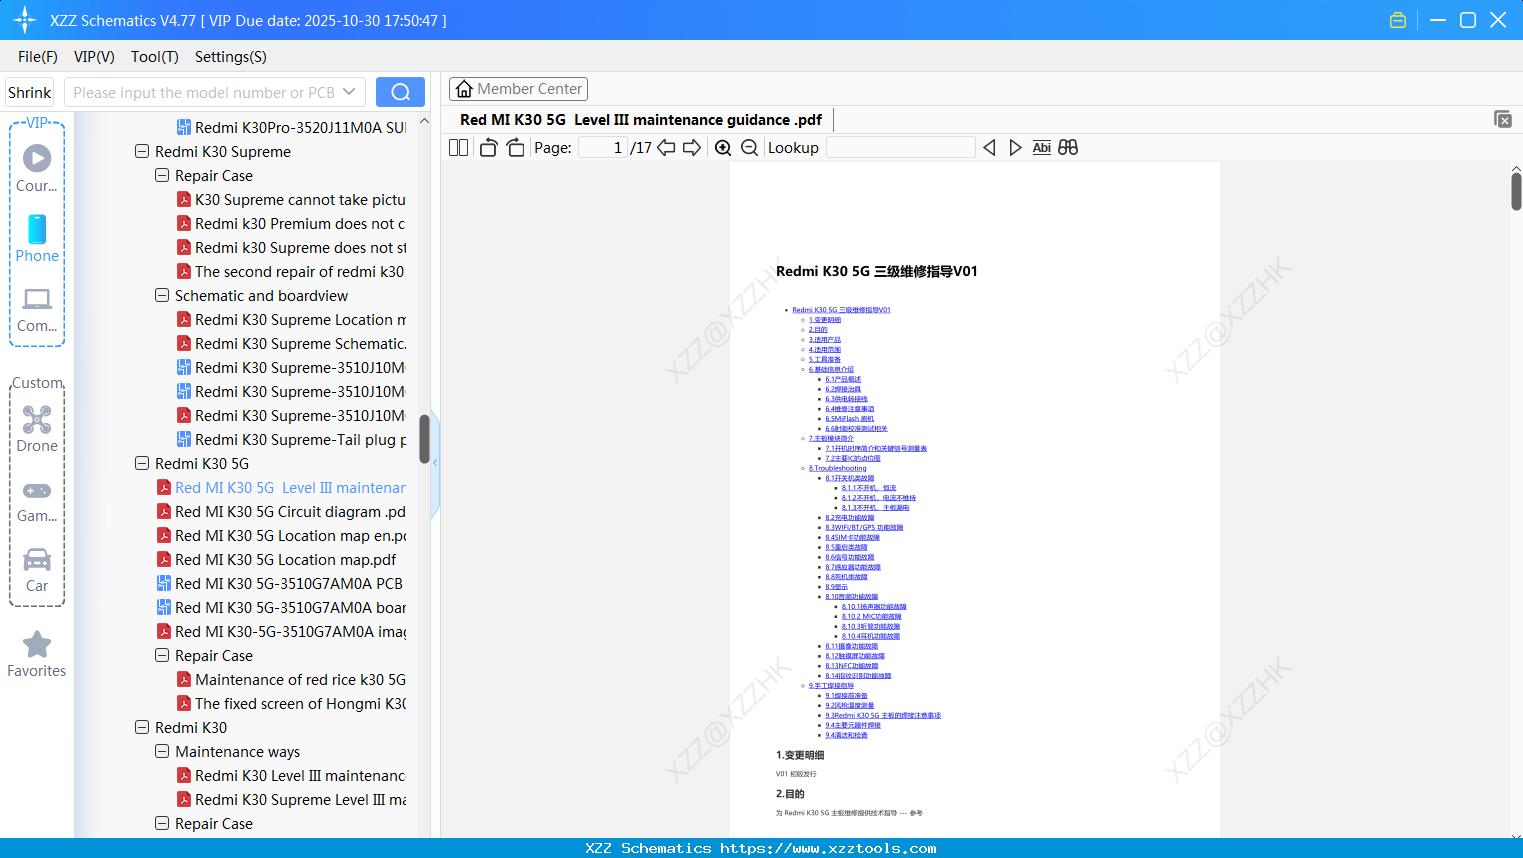Open The fixed screen of Hongmi K30
This screenshot has height=858, width=1523.
291,704
